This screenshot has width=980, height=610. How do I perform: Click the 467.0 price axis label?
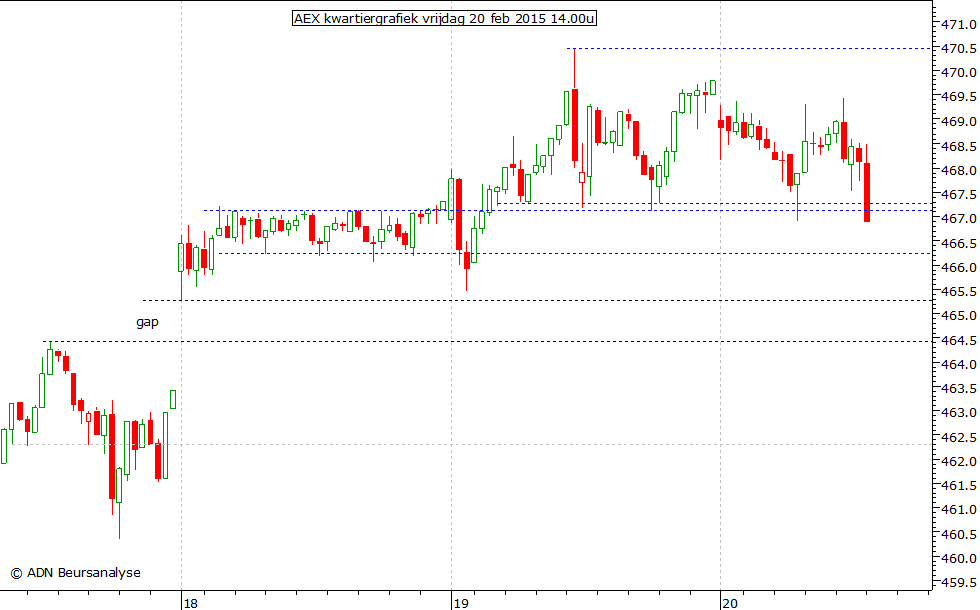coord(959,219)
